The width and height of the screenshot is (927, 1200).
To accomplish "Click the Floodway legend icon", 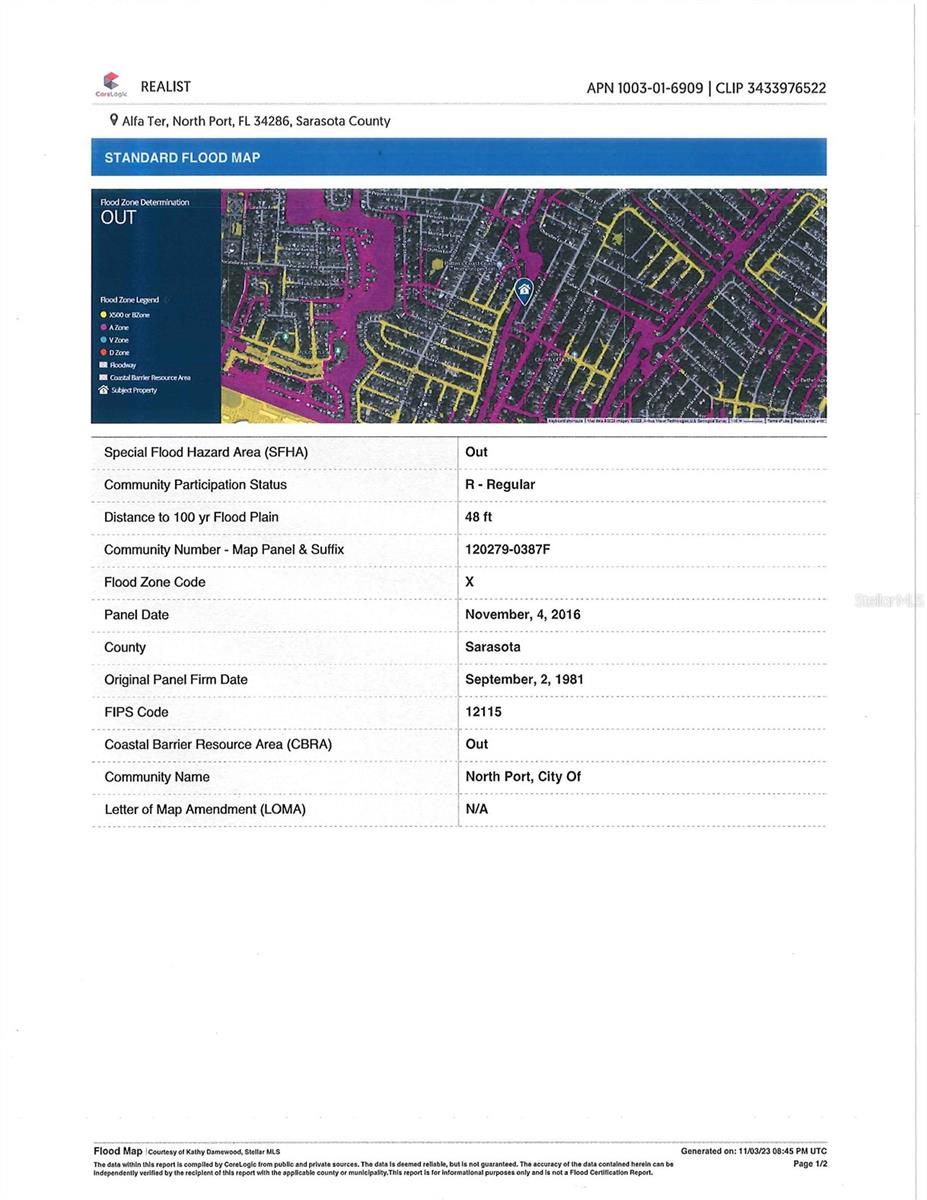I will pyautogui.click(x=103, y=365).
